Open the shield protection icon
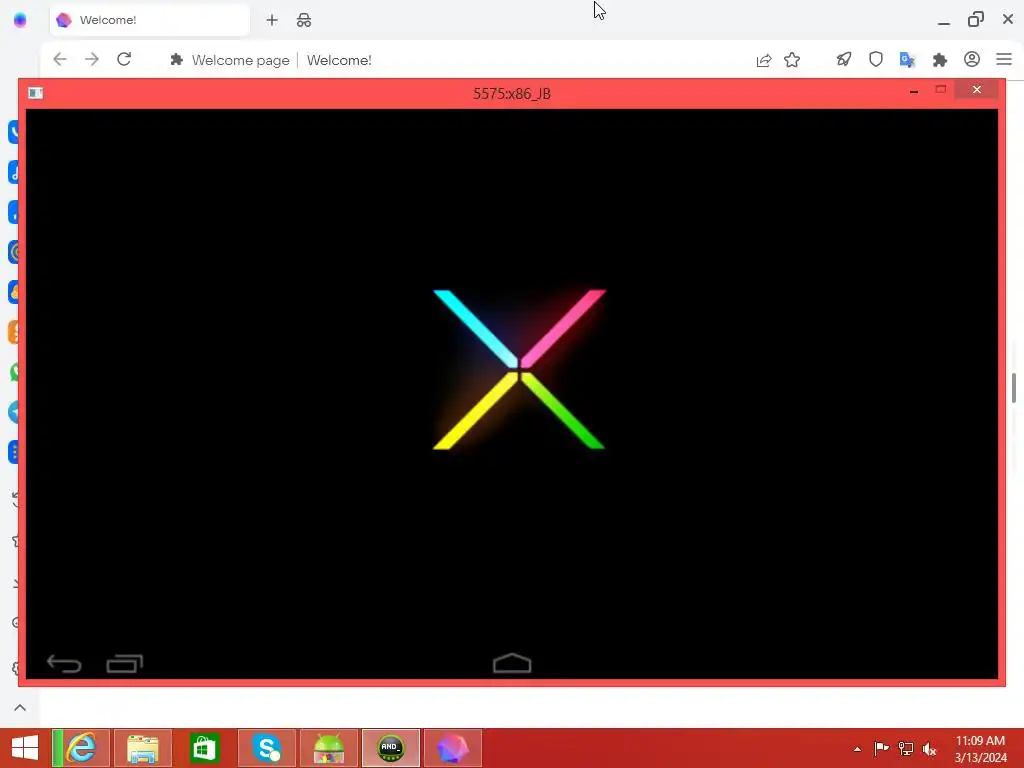 (x=876, y=59)
